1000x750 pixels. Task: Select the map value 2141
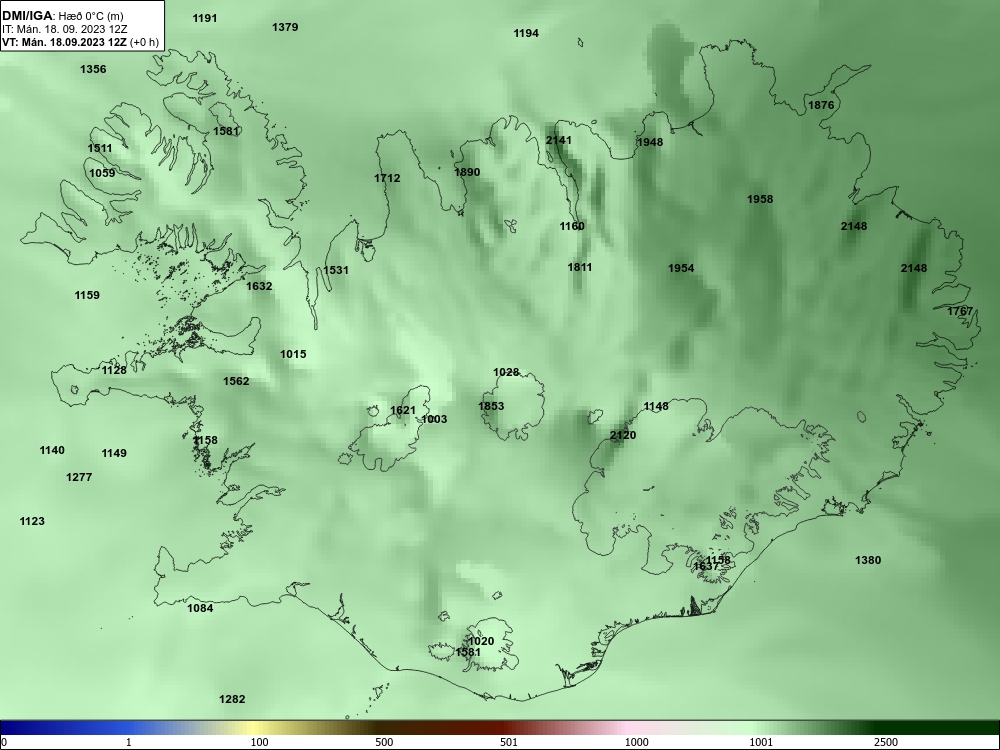(x=559, y=140)
